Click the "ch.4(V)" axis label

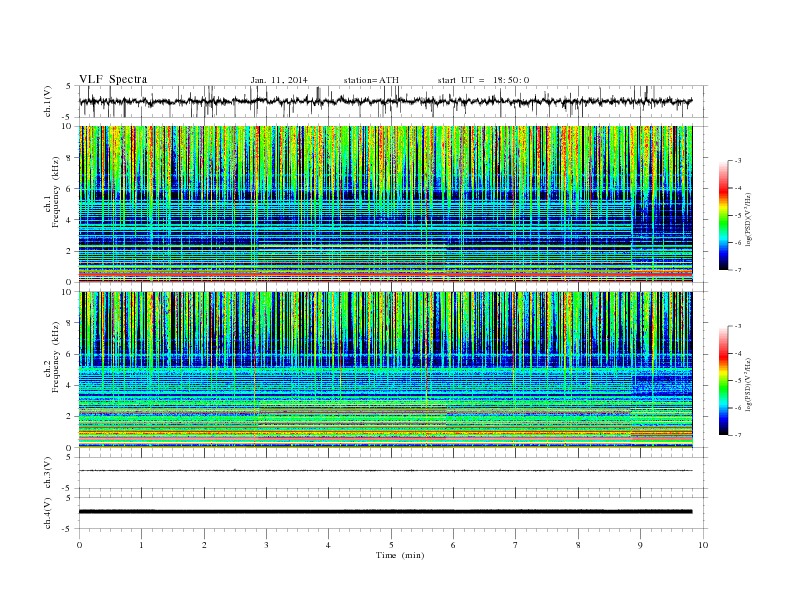click(48, 513)
